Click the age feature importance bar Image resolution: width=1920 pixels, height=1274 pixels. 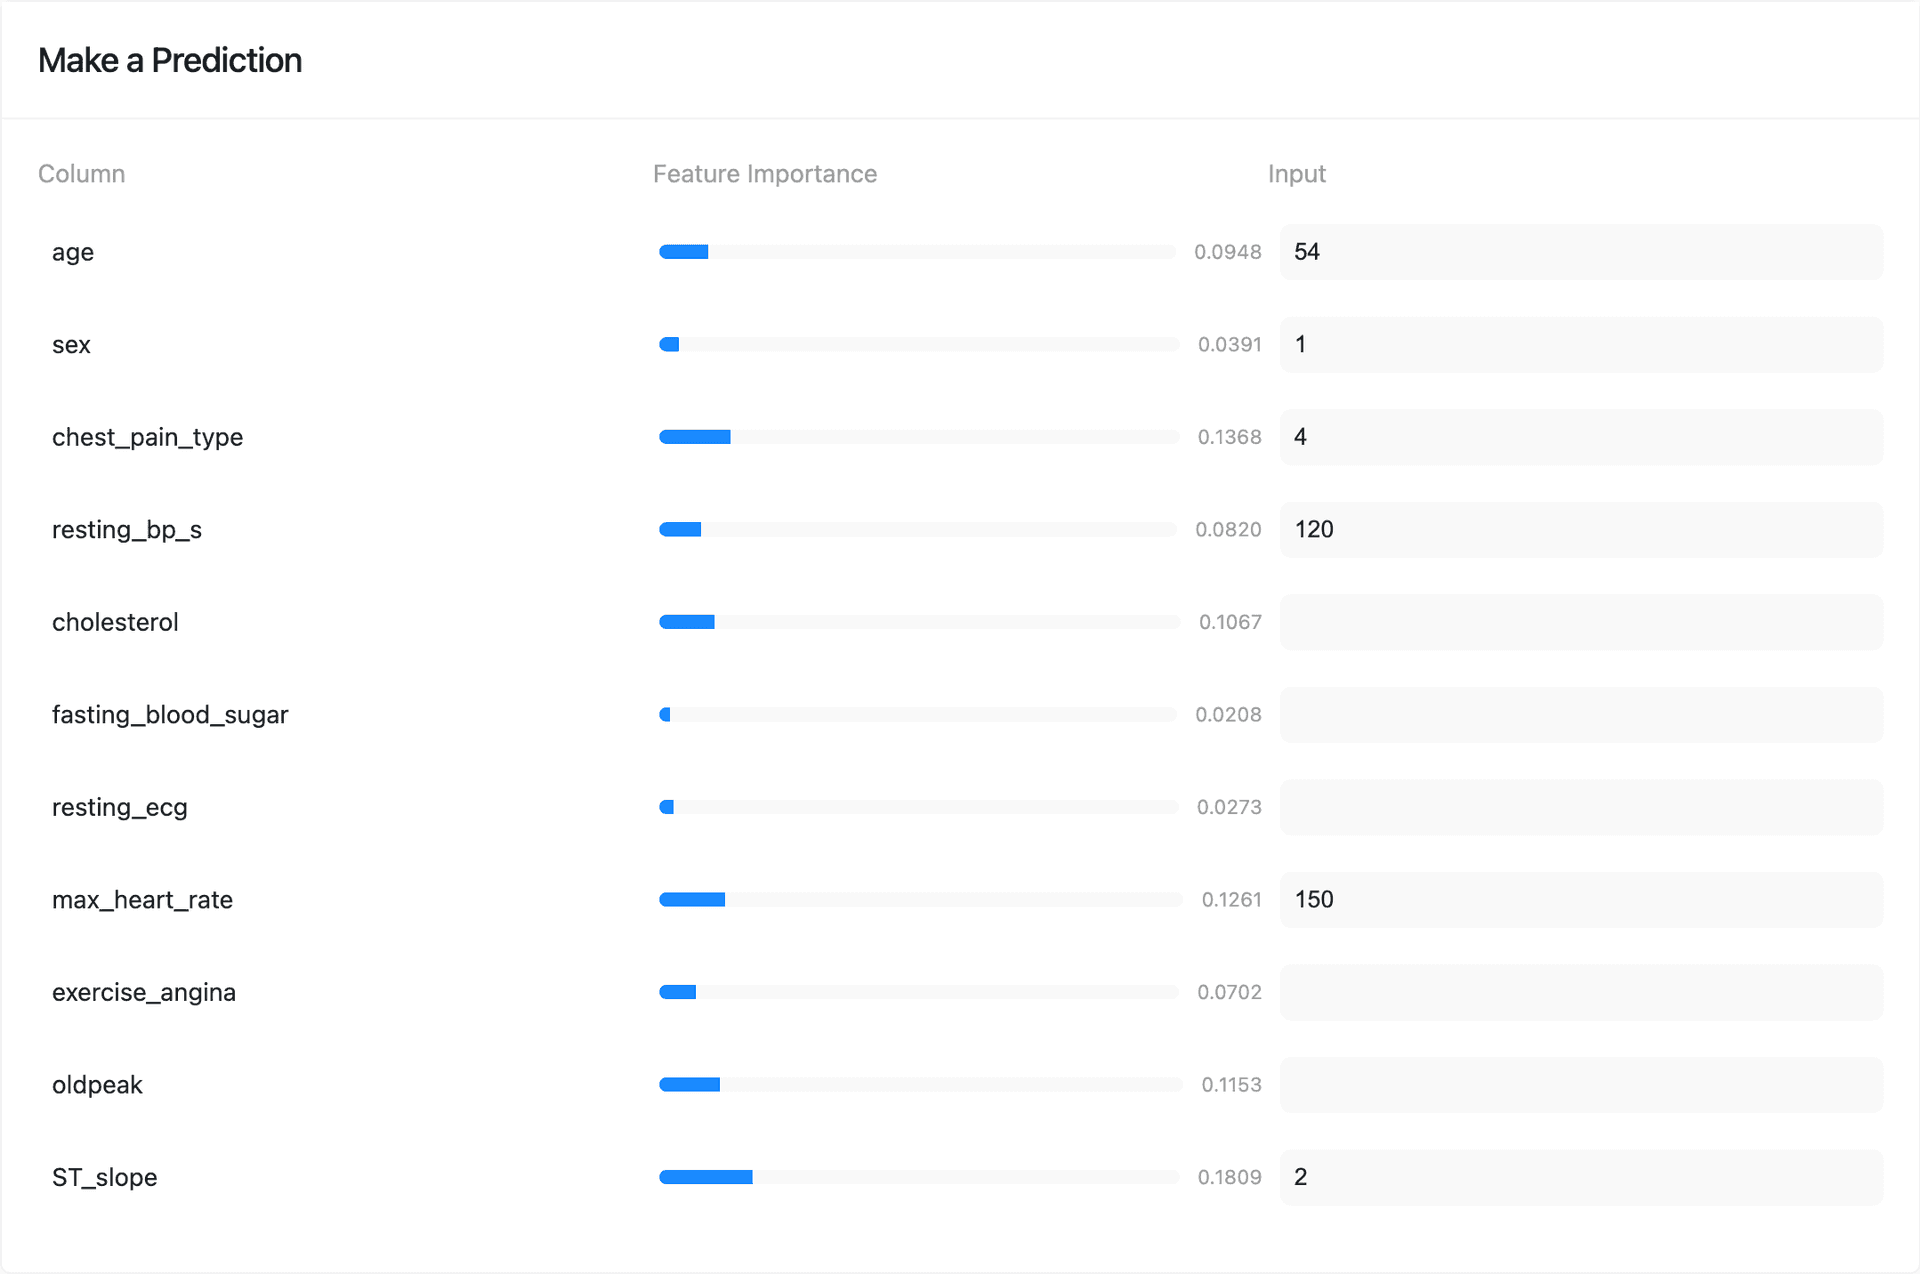pyautogui.click(x=916, y=252)
